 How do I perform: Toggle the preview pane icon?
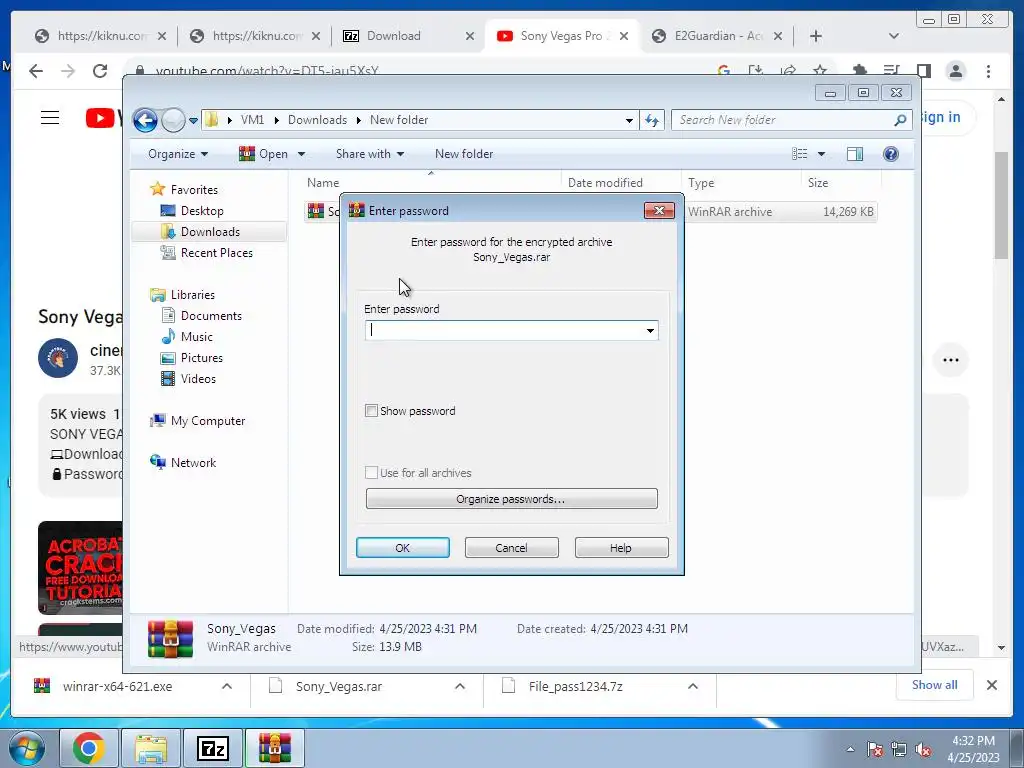(854, 154)
